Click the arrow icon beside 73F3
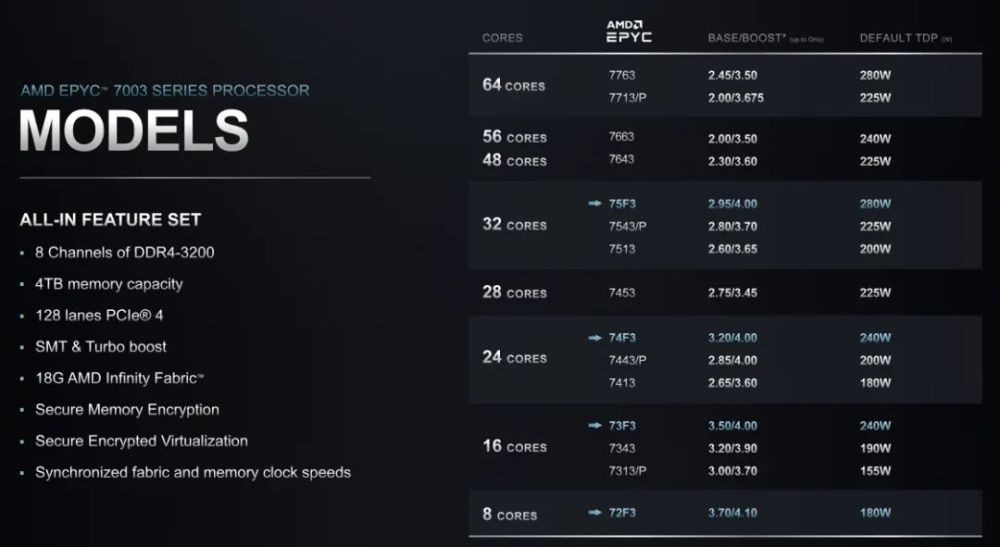The image size is (1000, 547). pyautogui.click(x=594, y=425)
